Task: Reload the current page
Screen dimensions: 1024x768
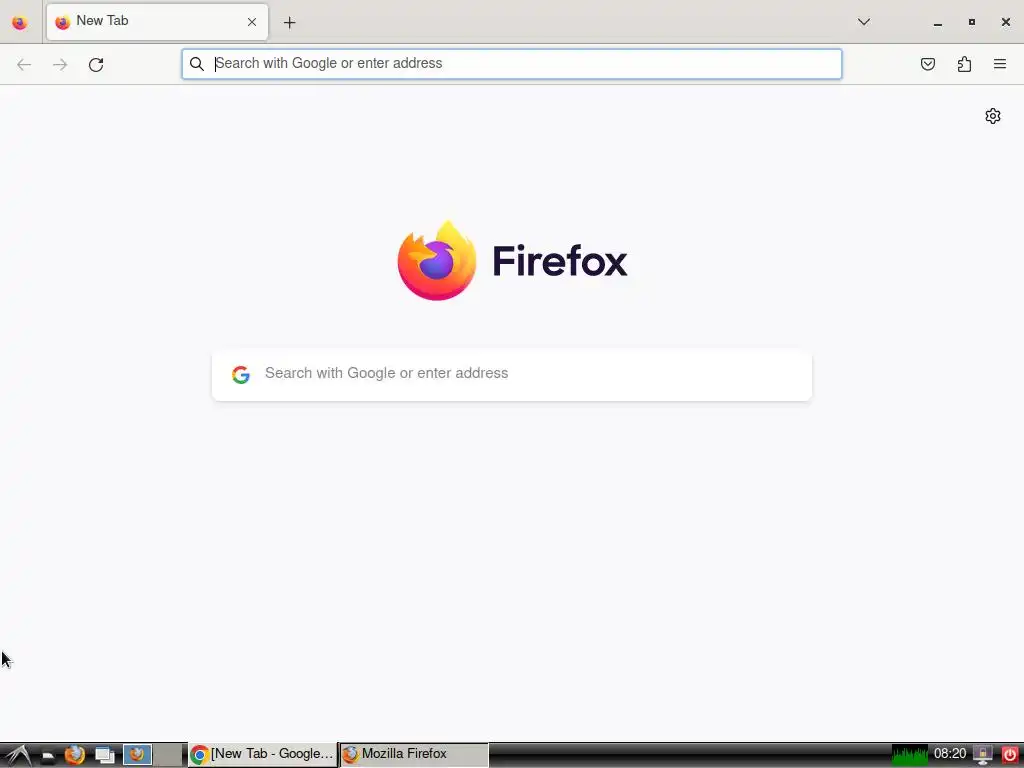Action: click(x=96, y=64)
